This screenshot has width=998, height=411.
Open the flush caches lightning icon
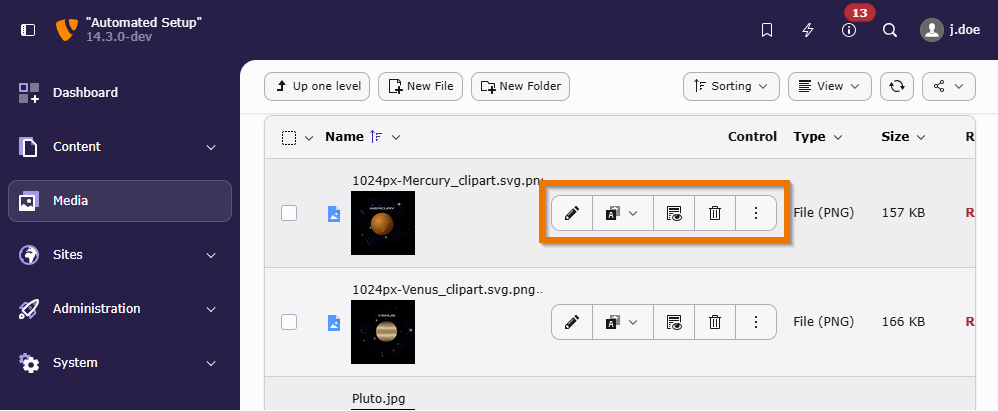(x=808, y=30)
